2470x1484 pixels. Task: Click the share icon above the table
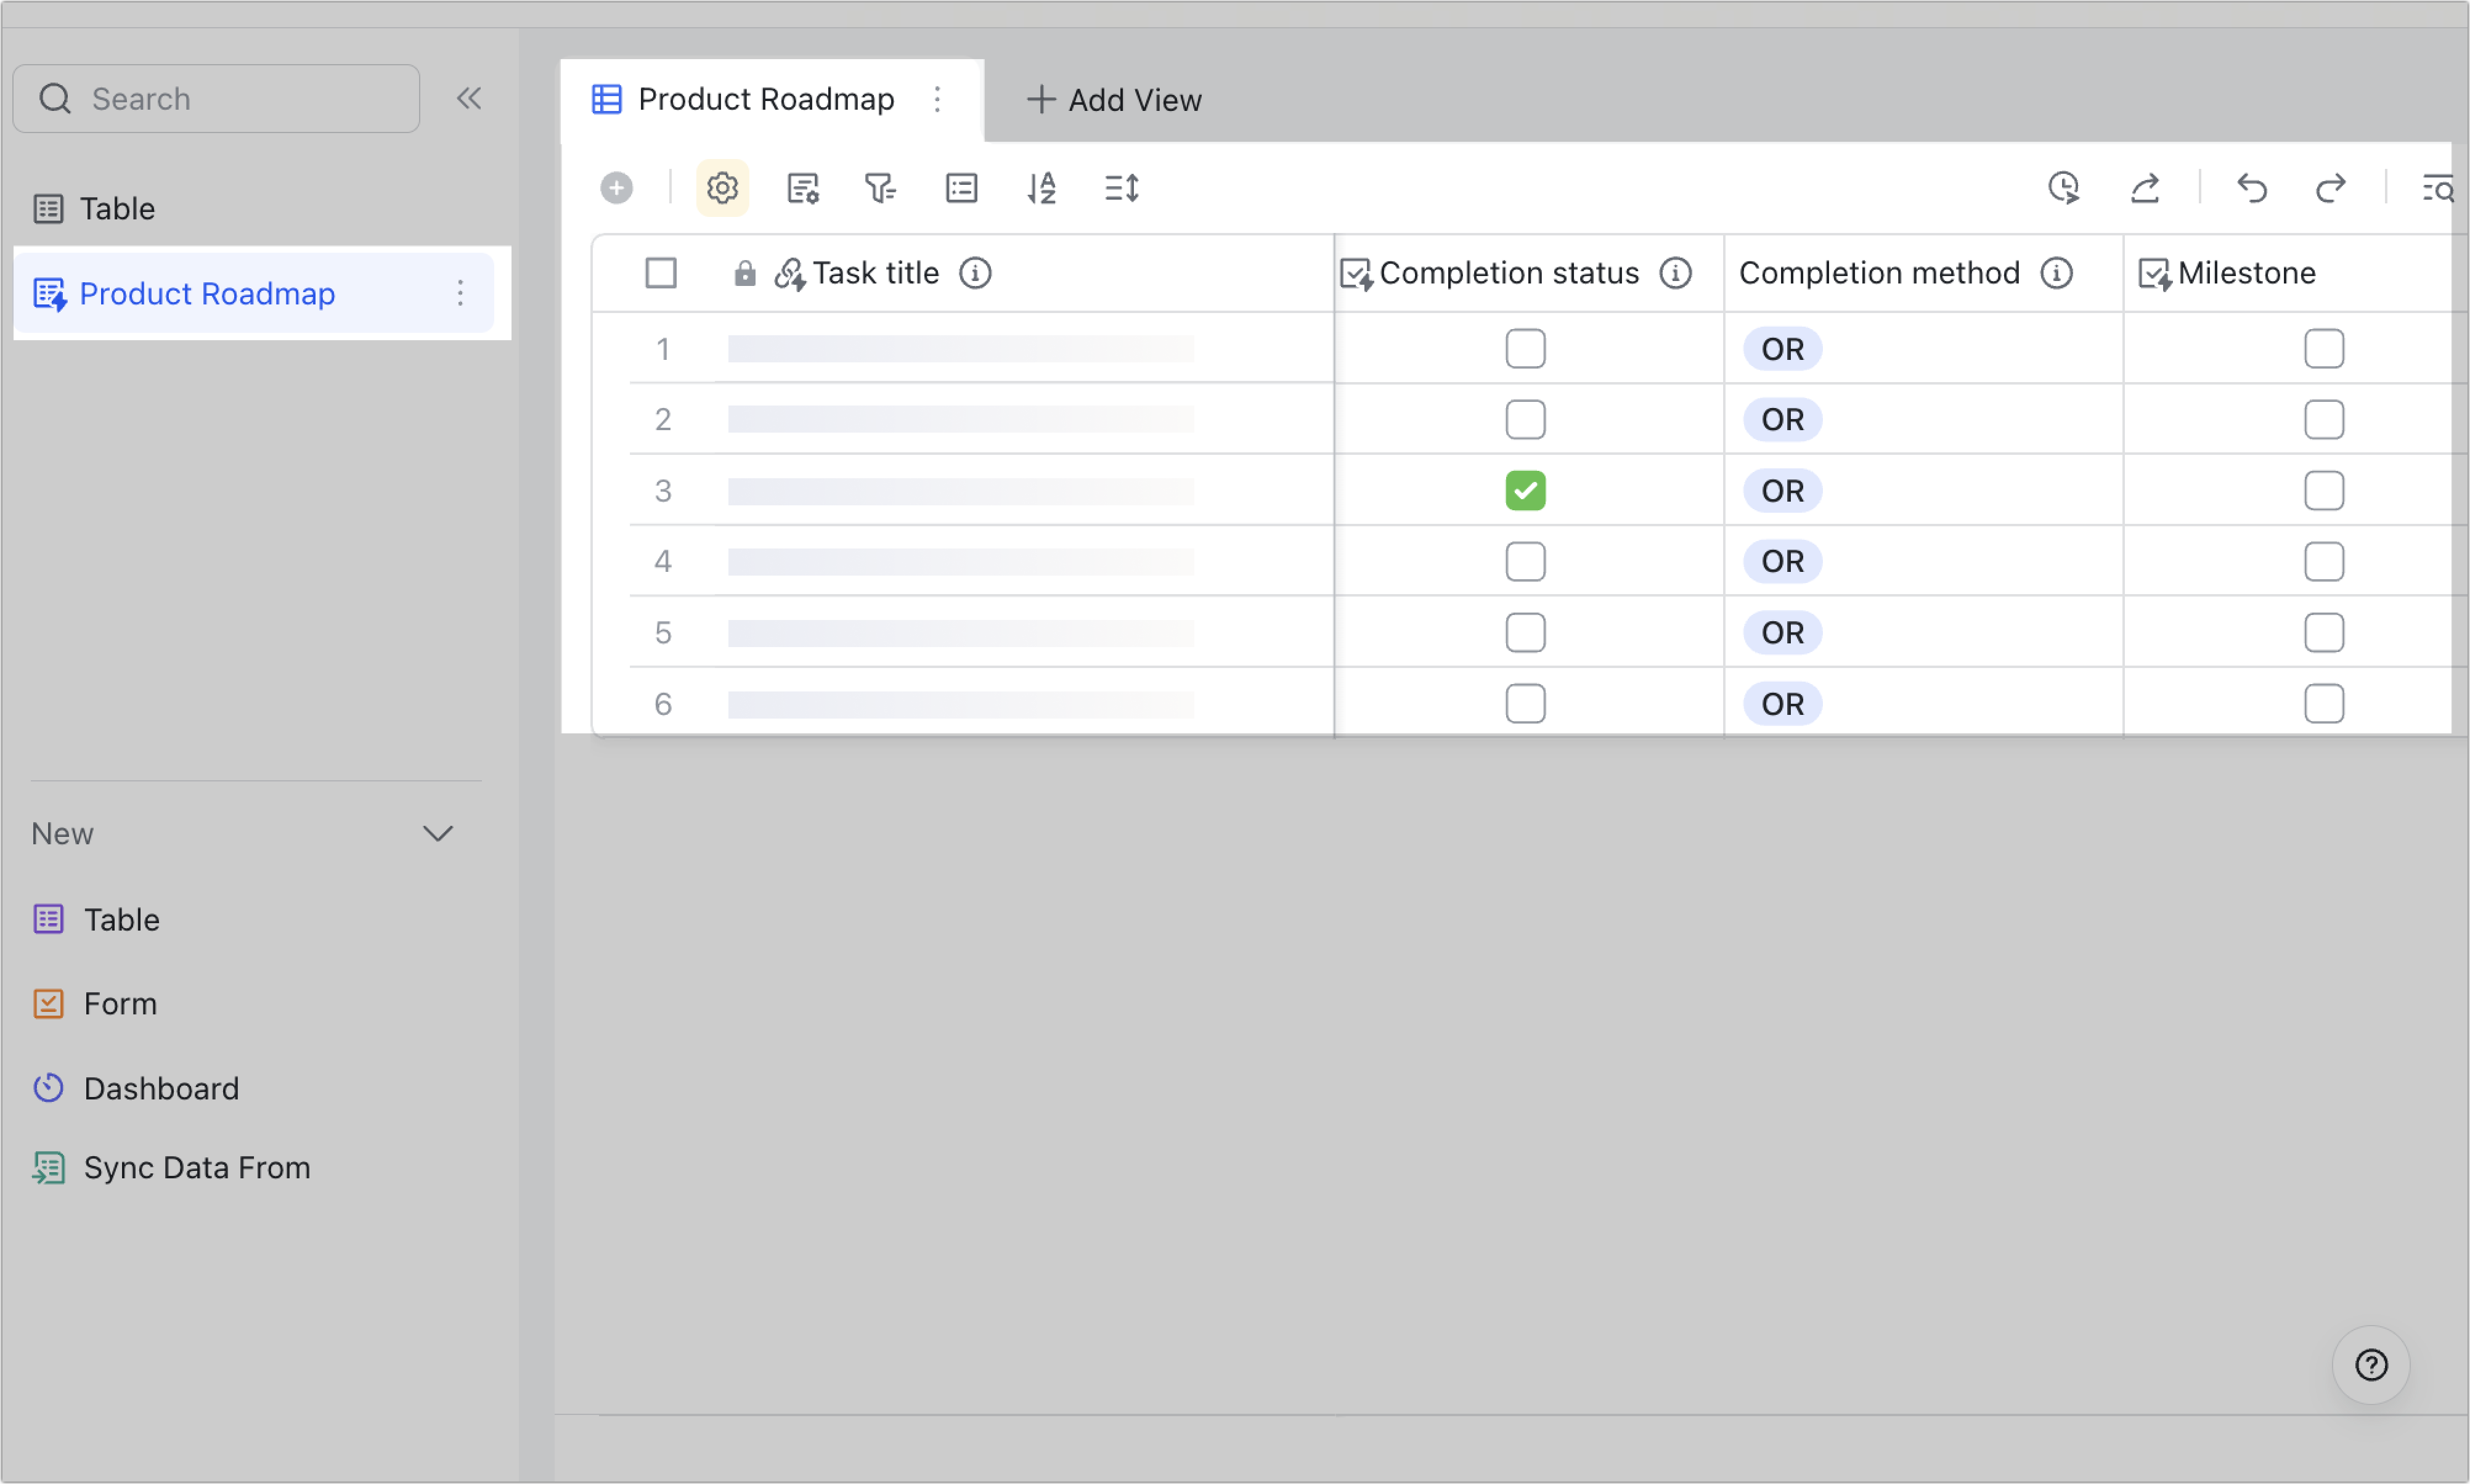(2146, 188)
